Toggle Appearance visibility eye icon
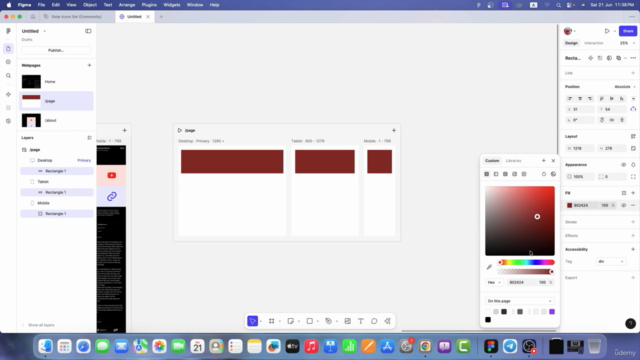The width and height of the screenshot is (640, 360). (x=623, y=165)
